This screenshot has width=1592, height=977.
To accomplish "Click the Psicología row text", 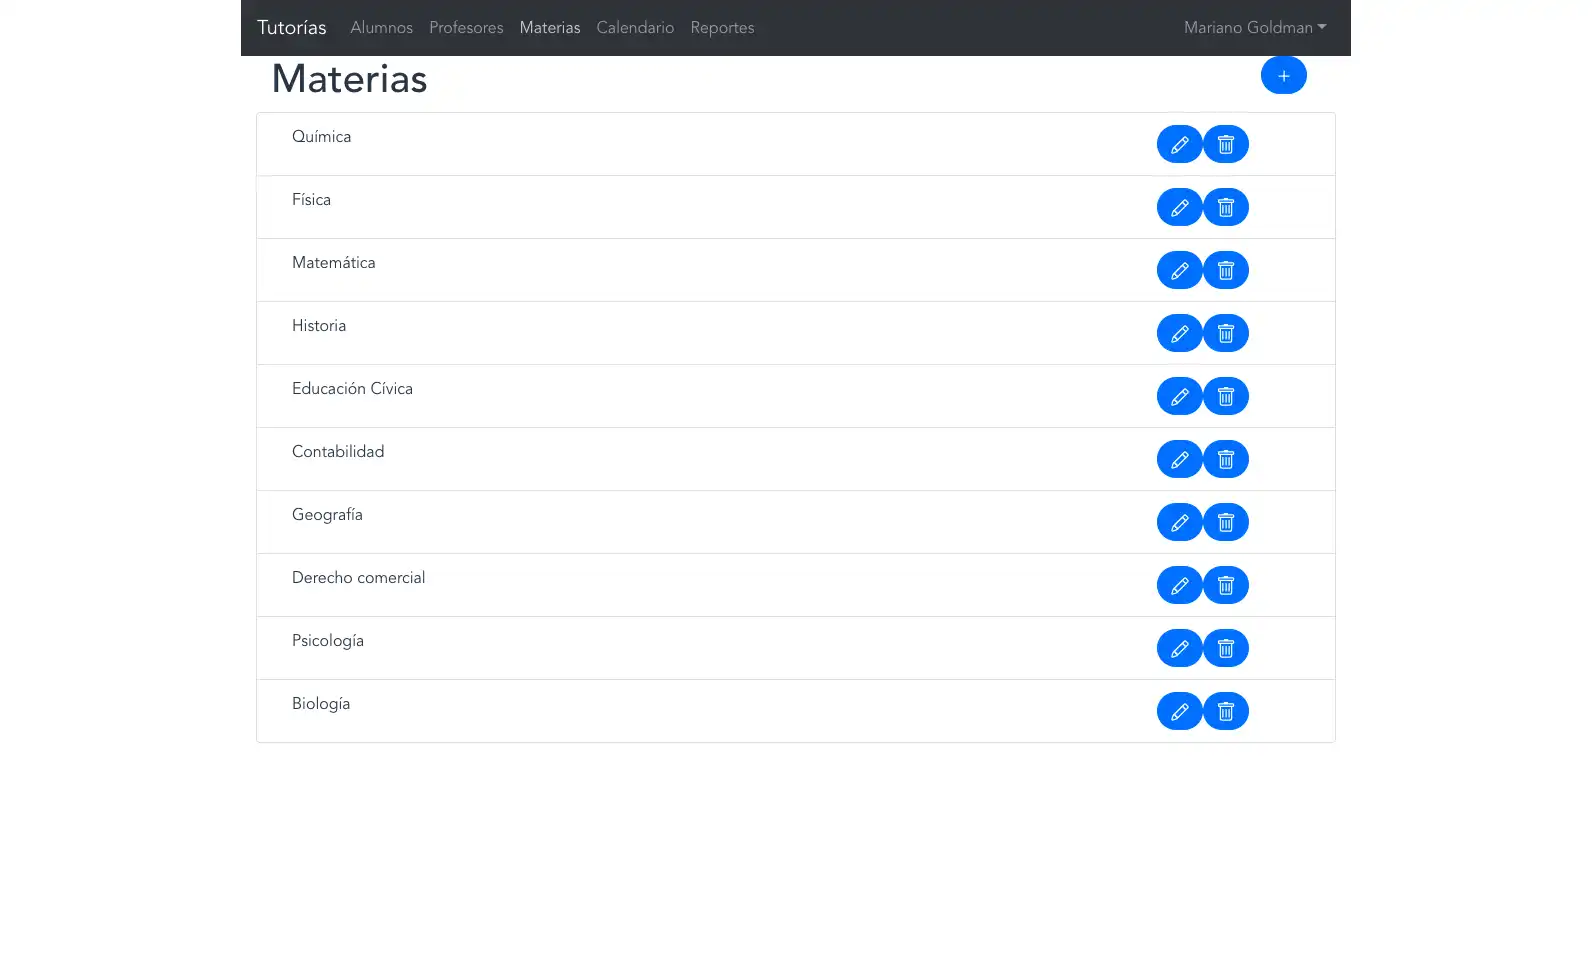I will click(328, 641).
